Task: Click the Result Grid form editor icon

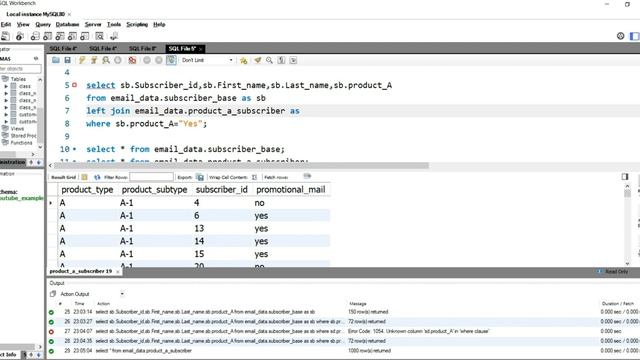Action: [84, 177]
